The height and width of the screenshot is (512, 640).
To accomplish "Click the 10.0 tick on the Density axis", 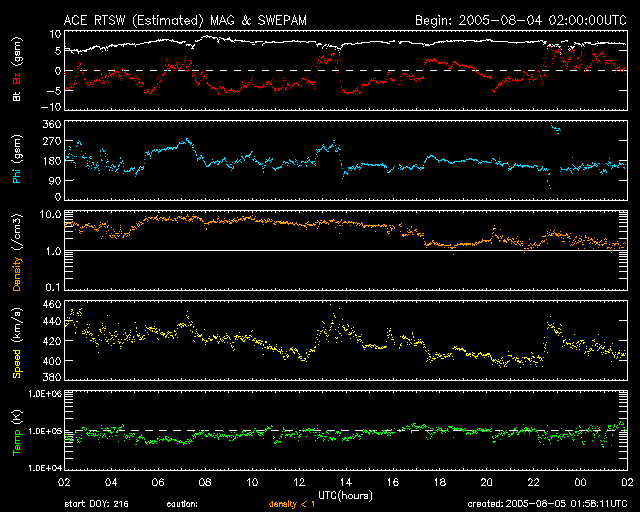I will click(x=50, y=214).
